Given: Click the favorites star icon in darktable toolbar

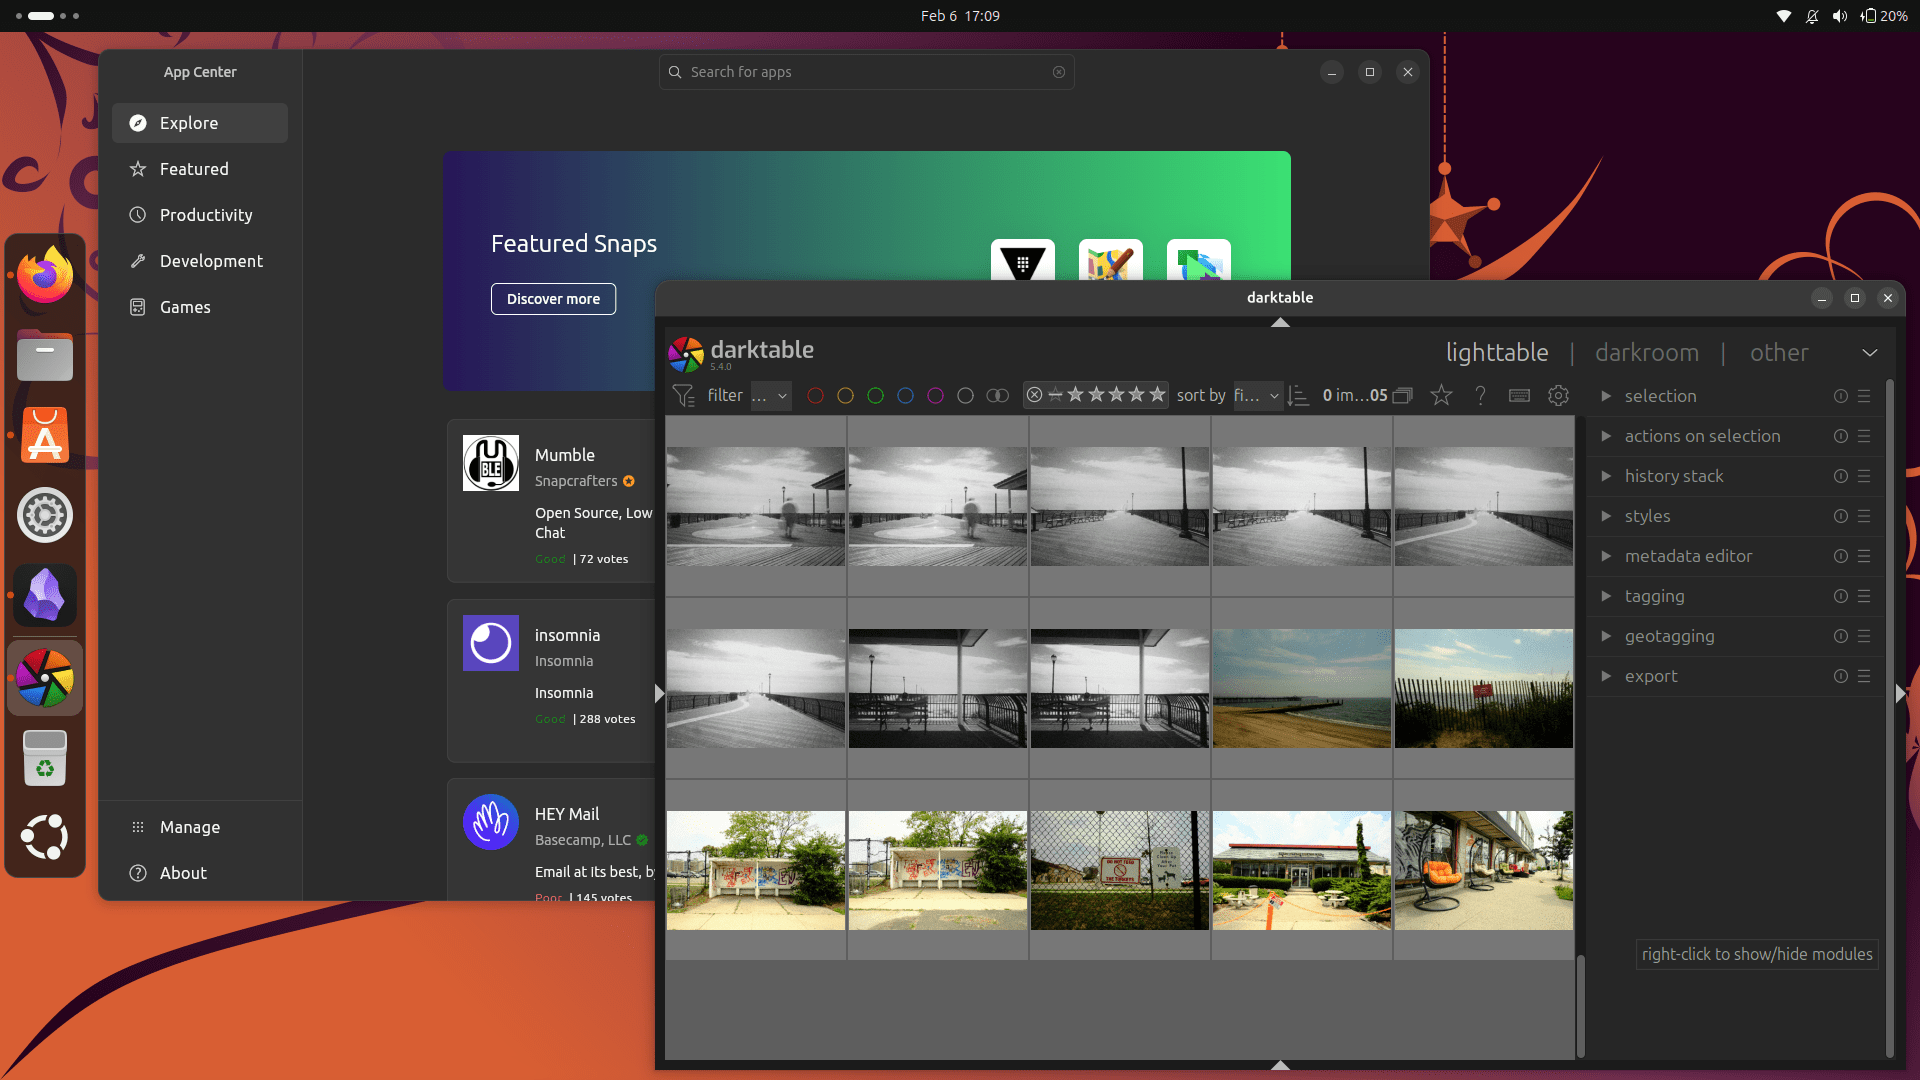Looking at the screenshot, I should coord(1441,396).
